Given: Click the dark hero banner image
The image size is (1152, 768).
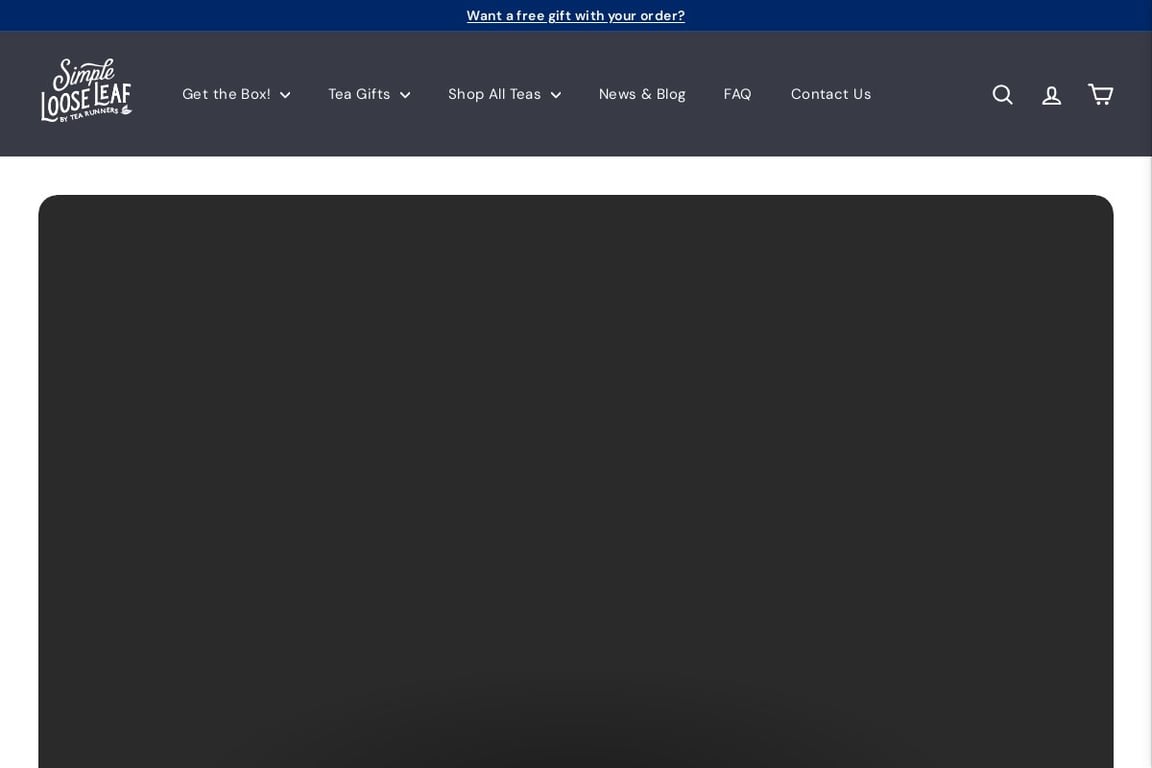Looking at the screenshot, I should coord(575,481).
